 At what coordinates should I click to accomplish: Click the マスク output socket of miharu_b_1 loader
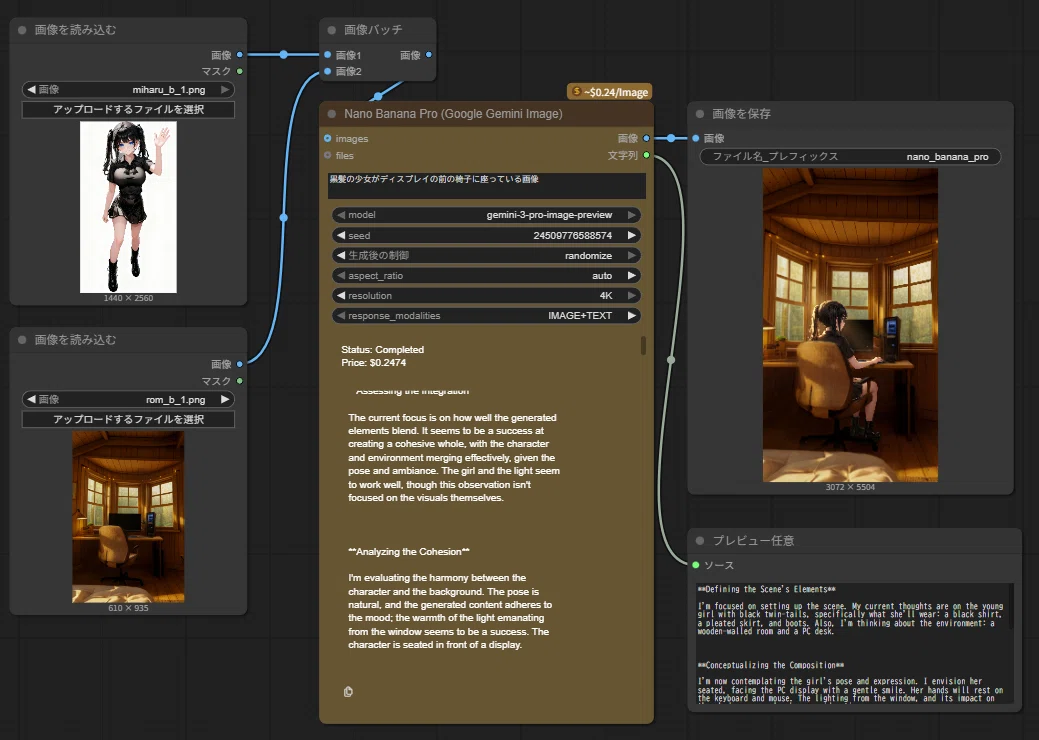240,71
